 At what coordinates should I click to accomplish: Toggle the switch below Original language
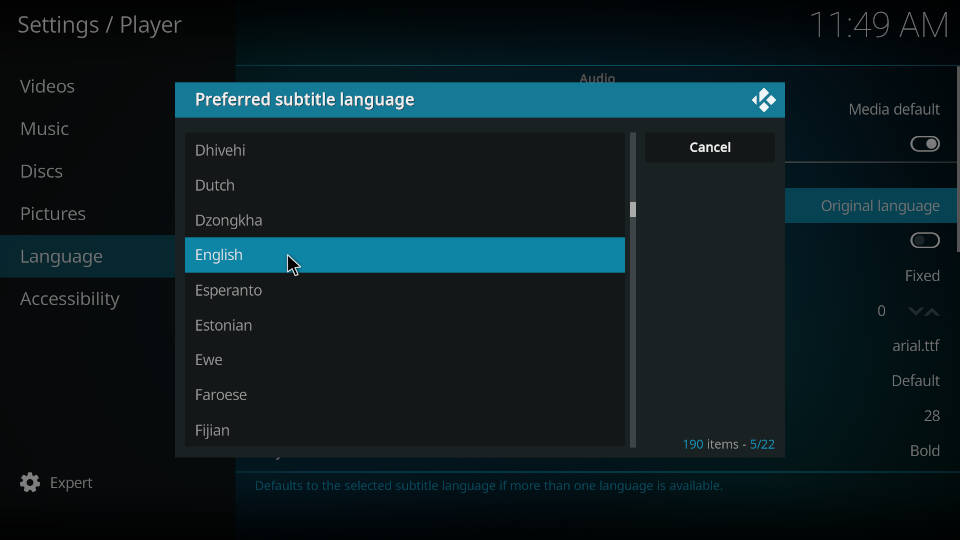coord(924,240)
